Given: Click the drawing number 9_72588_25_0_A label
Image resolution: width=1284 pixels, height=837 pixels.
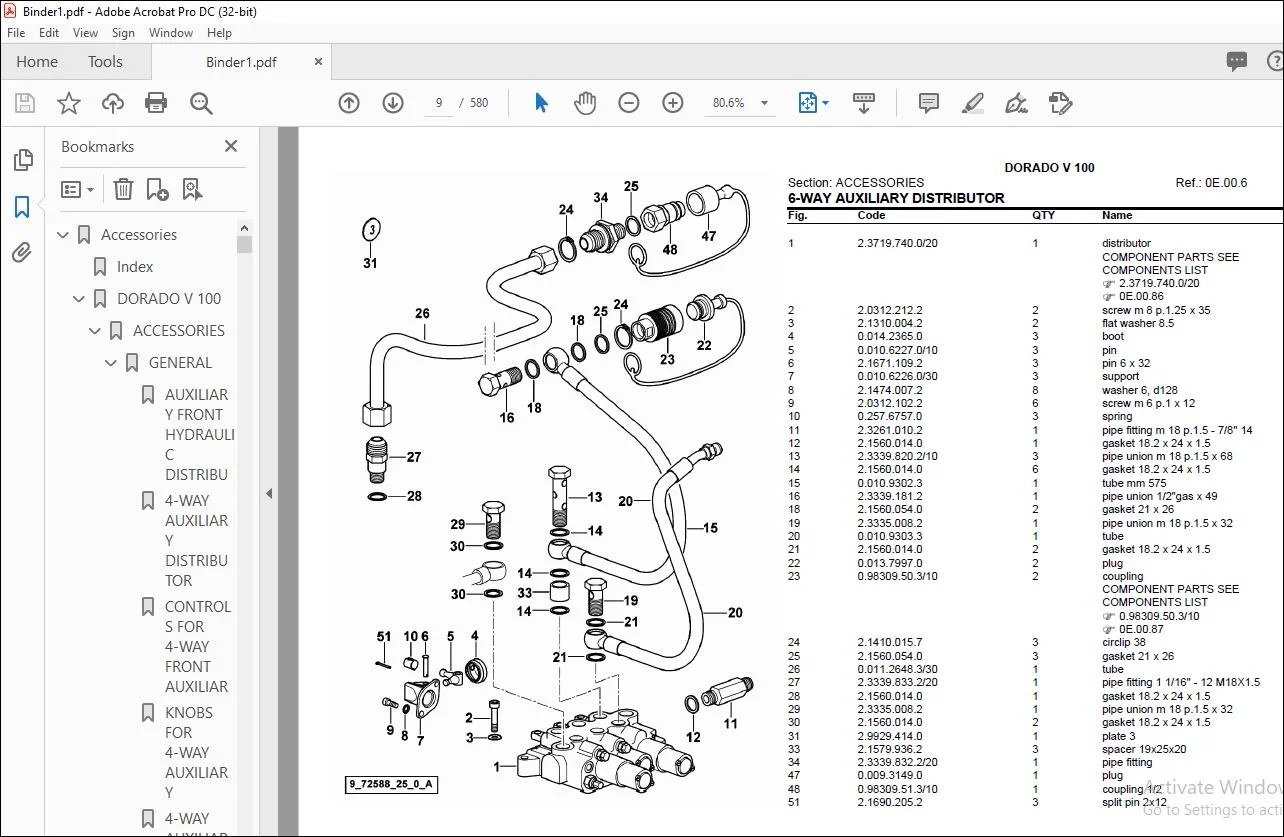Looking at the screenshot, I should (390, 784).
